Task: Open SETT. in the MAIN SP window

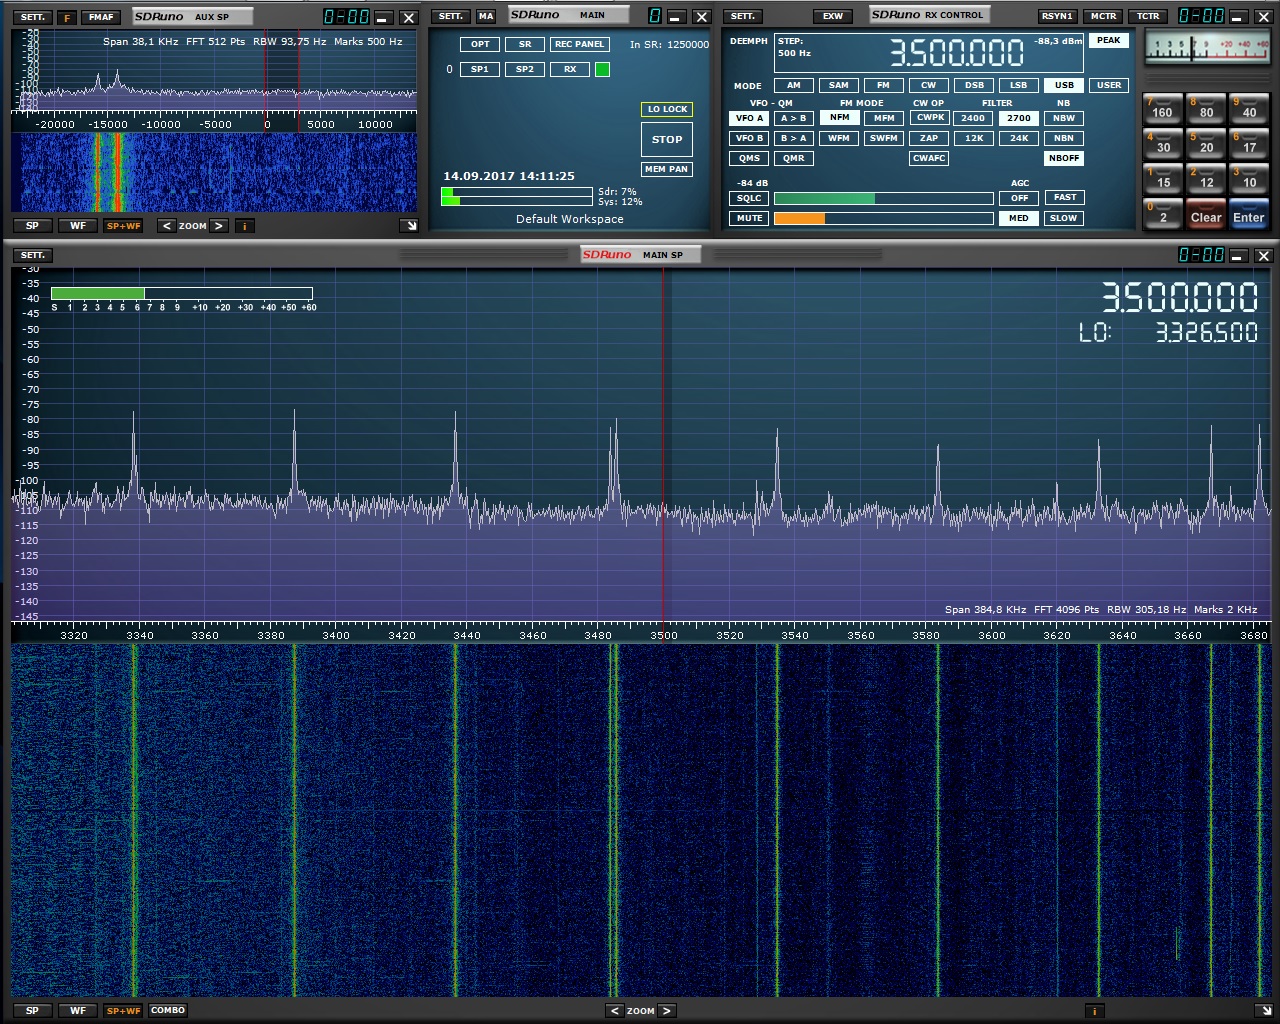Action: click(33, 255)
